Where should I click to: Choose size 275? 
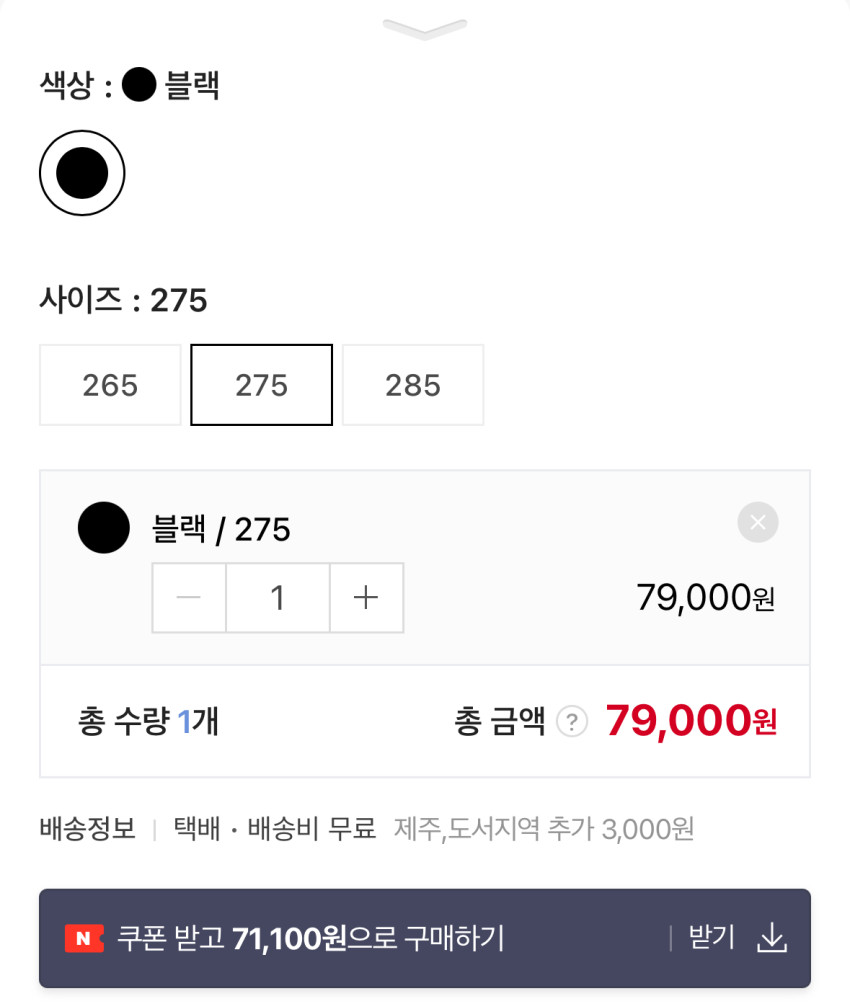[262, 385]
